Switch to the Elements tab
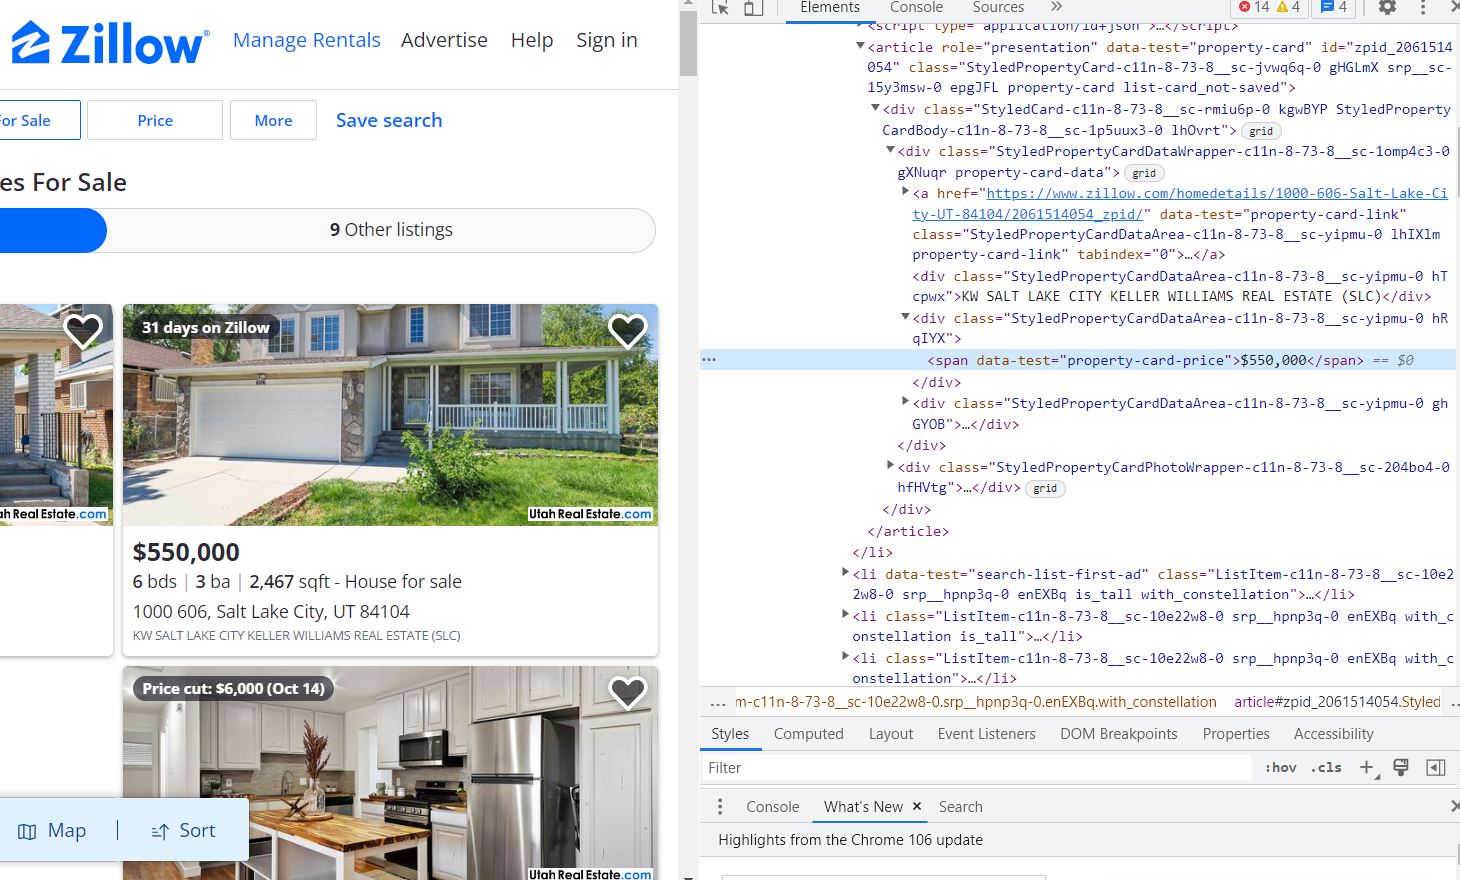1460x880 pixels. (x=829, y=8)
